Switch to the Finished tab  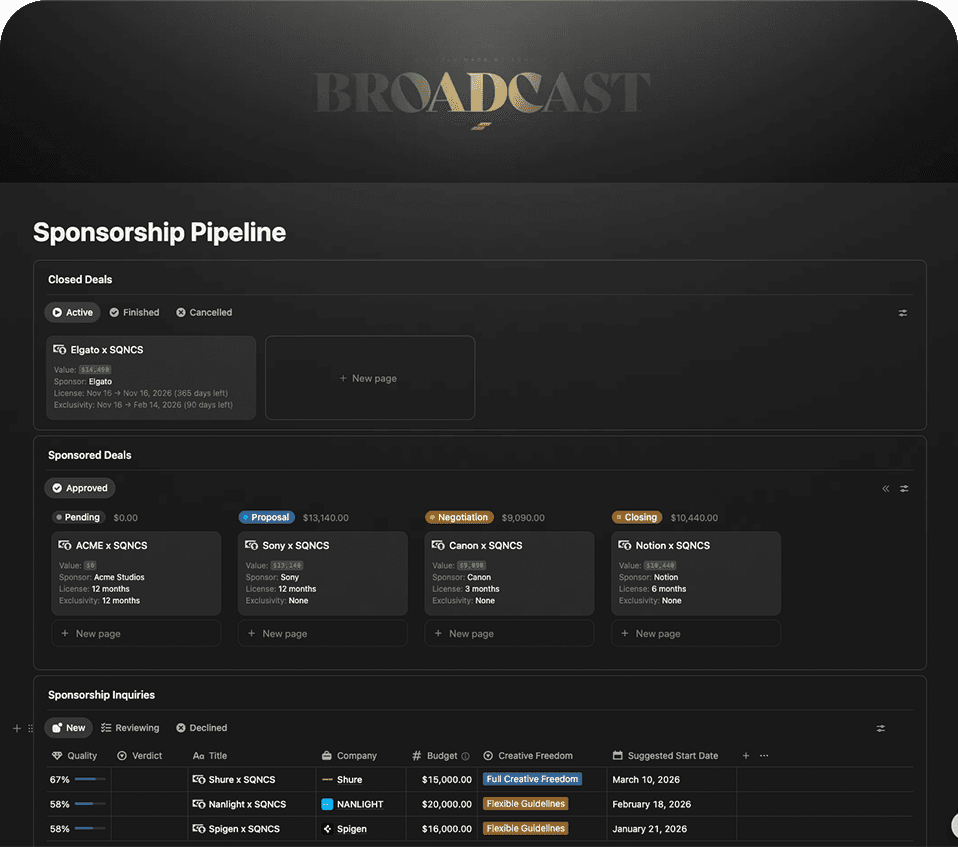[134, 312]
